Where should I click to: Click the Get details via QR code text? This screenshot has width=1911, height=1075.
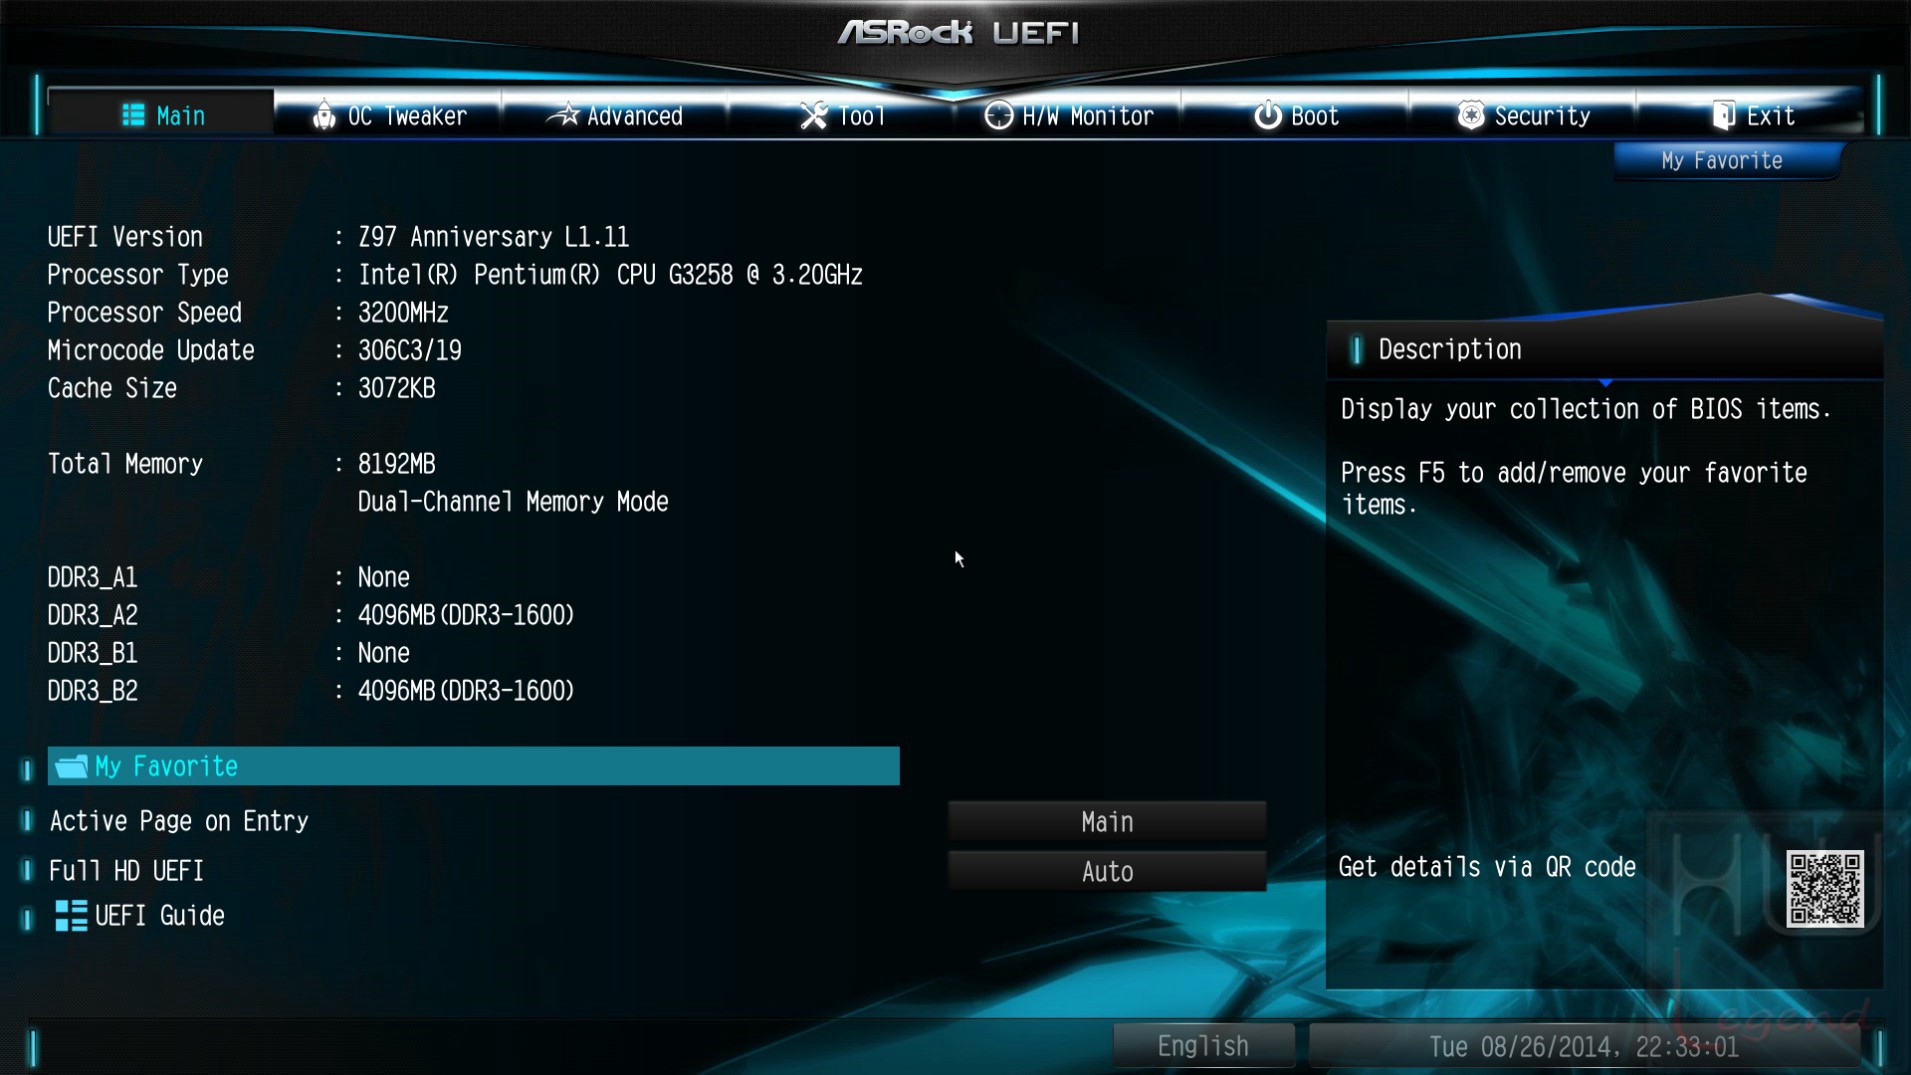tap(1487, 867)
